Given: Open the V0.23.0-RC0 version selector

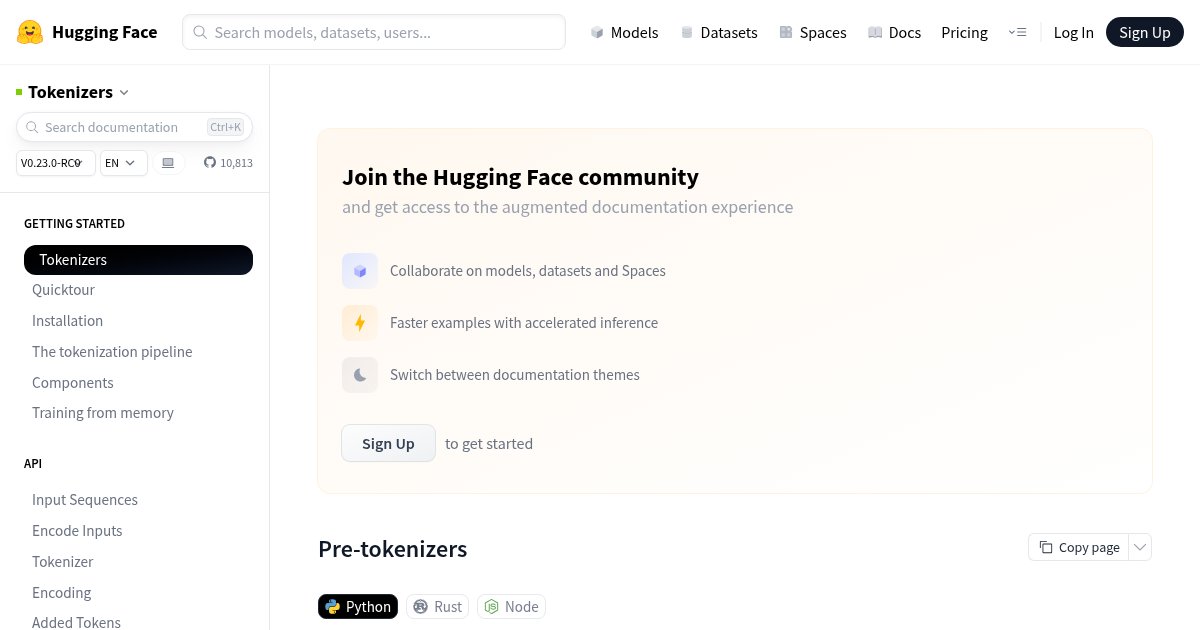Looking at the screenshot, I should (56, 163).
